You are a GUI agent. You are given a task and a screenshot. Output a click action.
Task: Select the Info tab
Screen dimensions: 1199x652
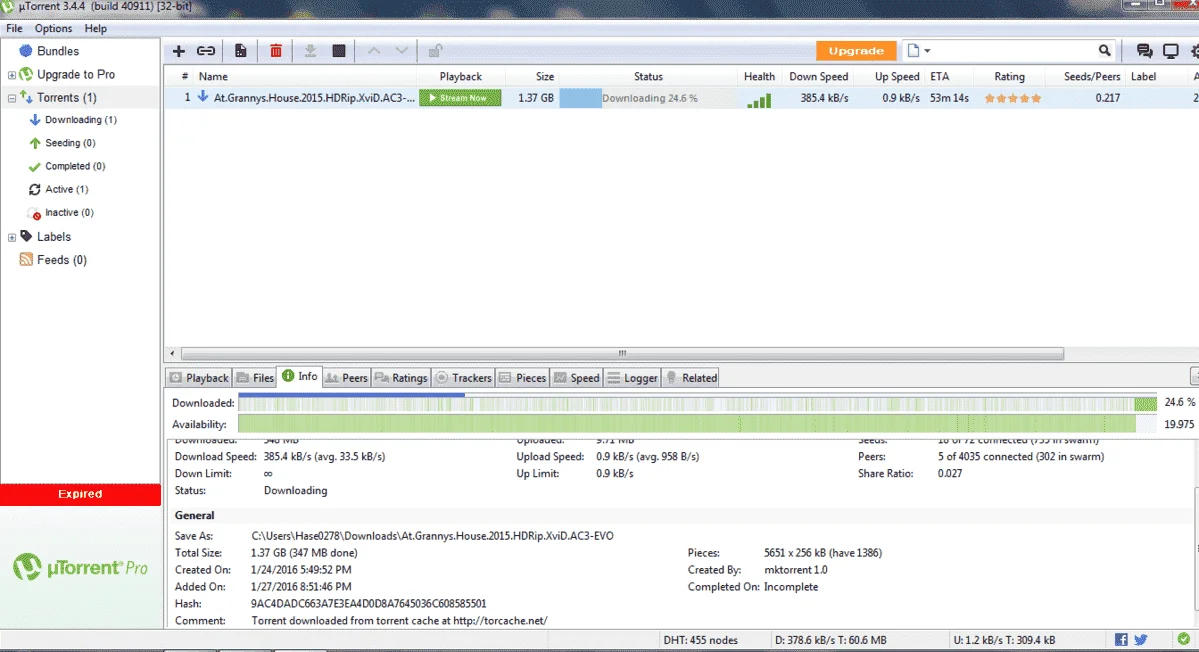[300, 376]
